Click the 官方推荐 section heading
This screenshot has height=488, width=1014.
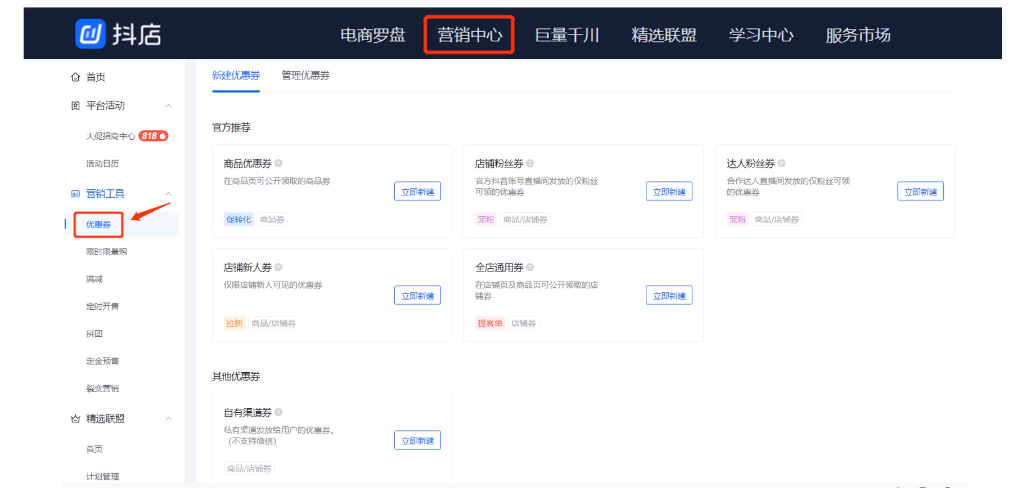coord(231,128)
